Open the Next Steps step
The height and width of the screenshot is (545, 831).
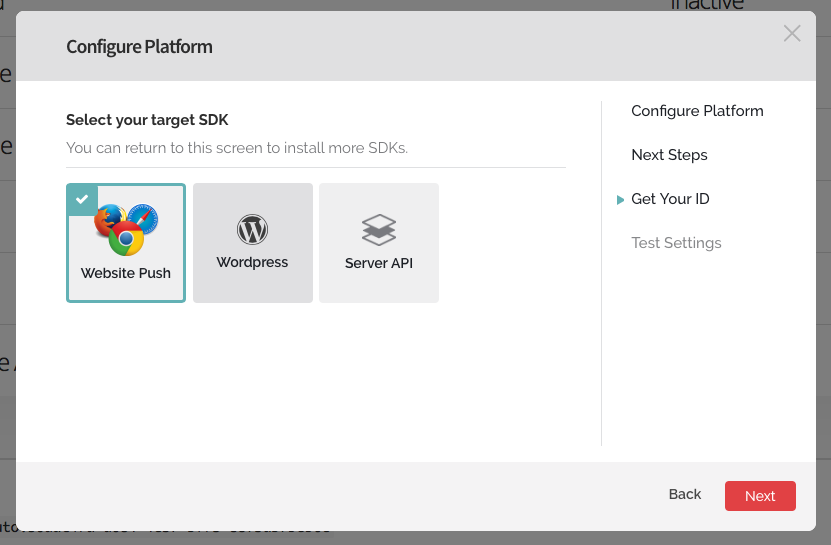669,155
